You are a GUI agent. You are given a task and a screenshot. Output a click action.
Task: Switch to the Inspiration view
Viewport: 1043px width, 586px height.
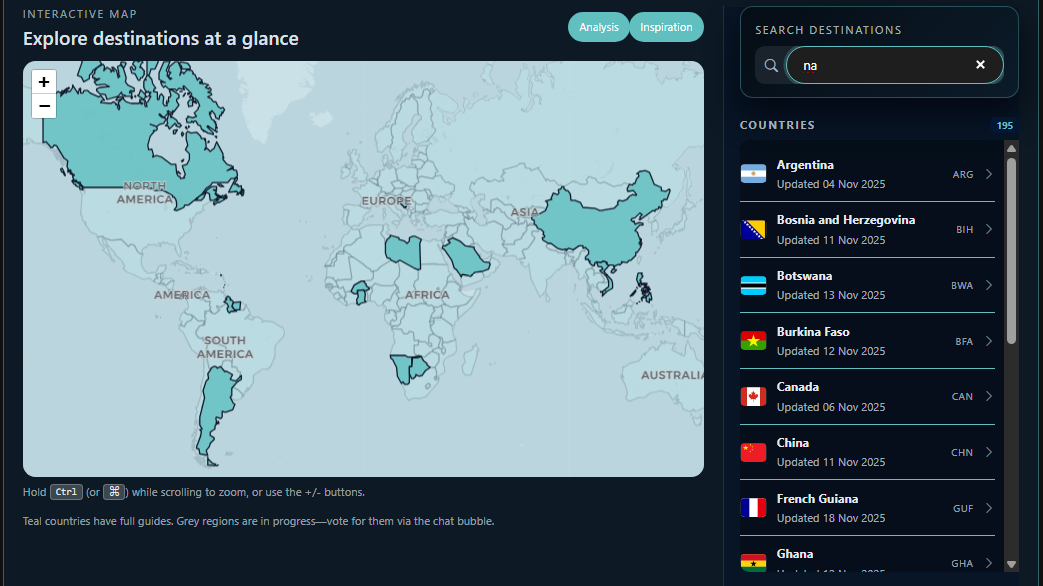[666, 27]
